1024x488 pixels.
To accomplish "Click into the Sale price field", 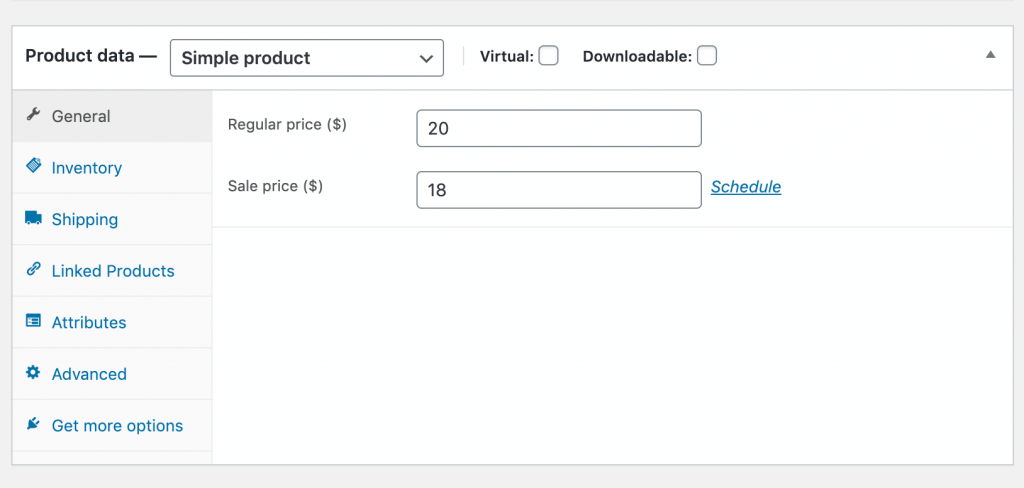I will point(559,190).
